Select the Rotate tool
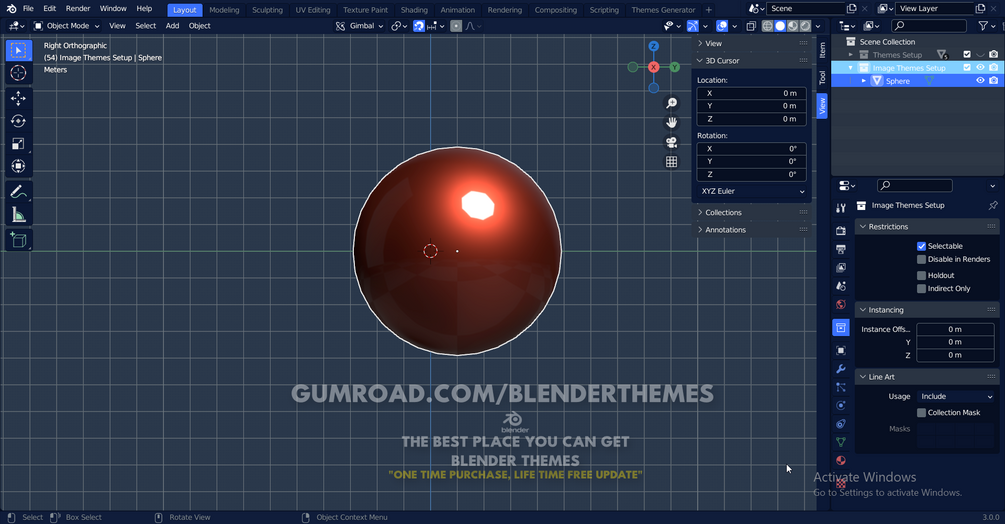Viewport: 1005px width, 524px height. pyautogui.click(x=19, y=120)
